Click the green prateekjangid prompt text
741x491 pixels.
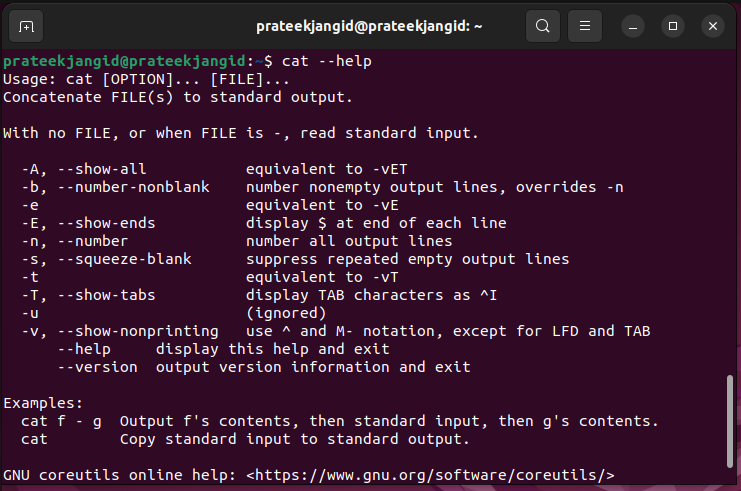[124, 61]
